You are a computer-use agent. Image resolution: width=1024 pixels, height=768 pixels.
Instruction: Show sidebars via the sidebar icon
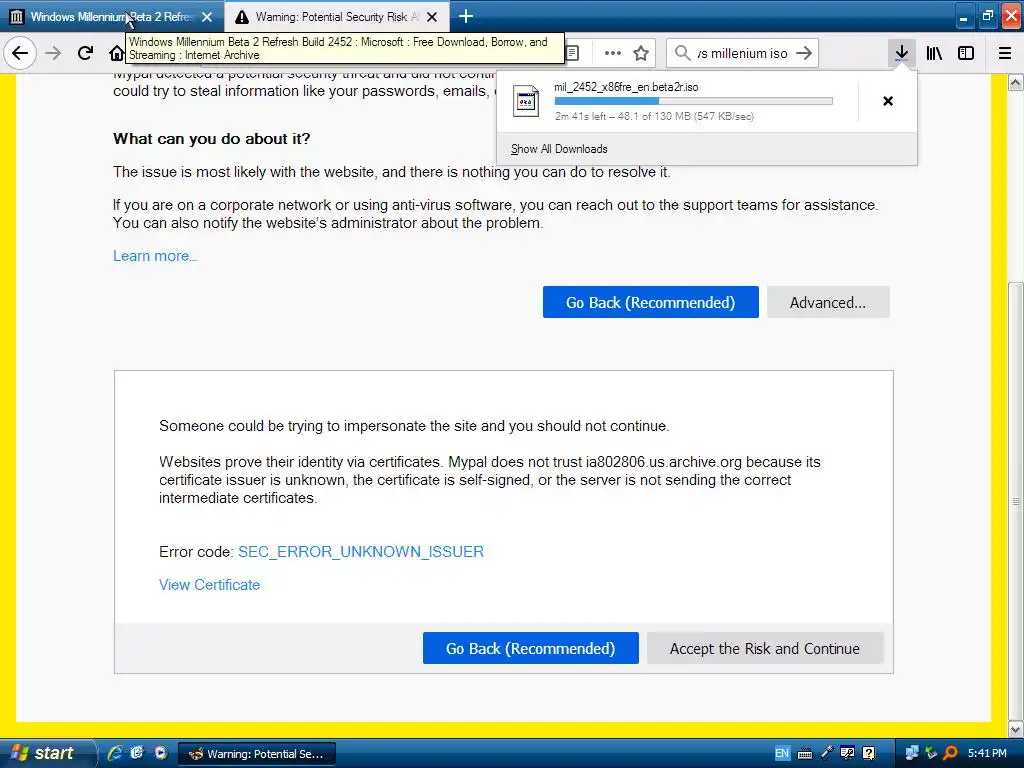coord(966,53)
